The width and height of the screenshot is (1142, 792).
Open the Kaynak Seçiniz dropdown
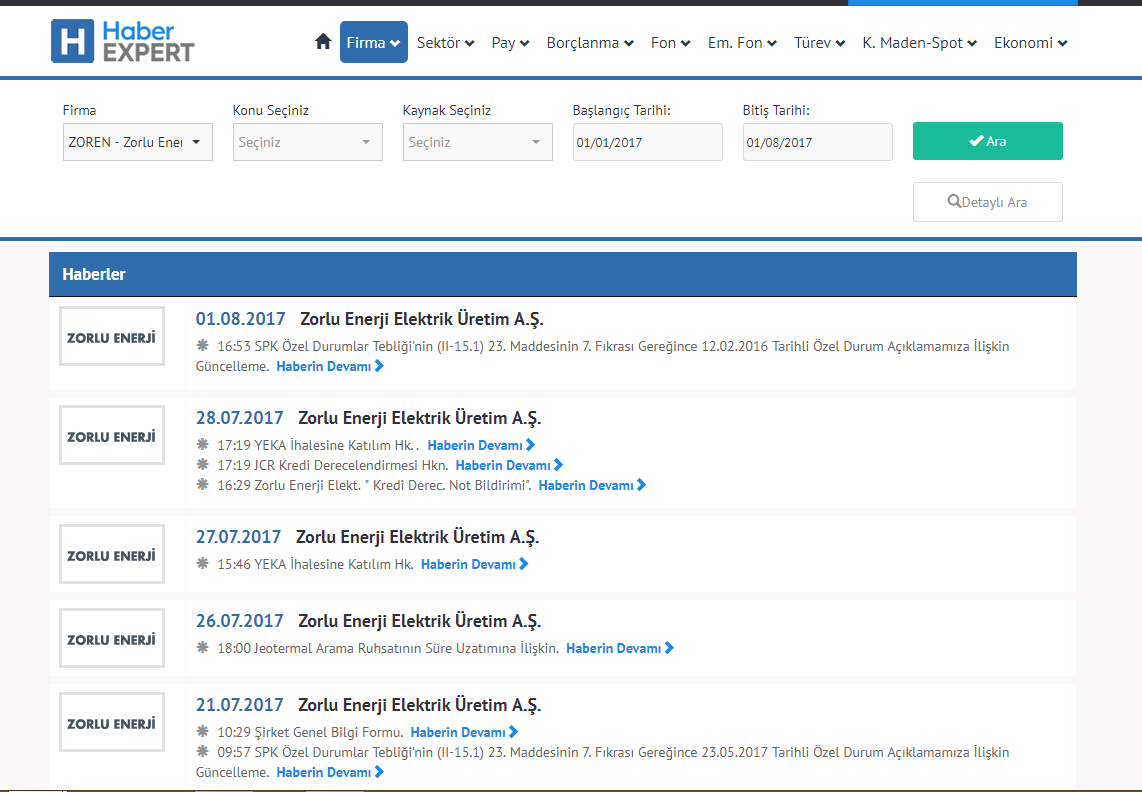[478, 142]
